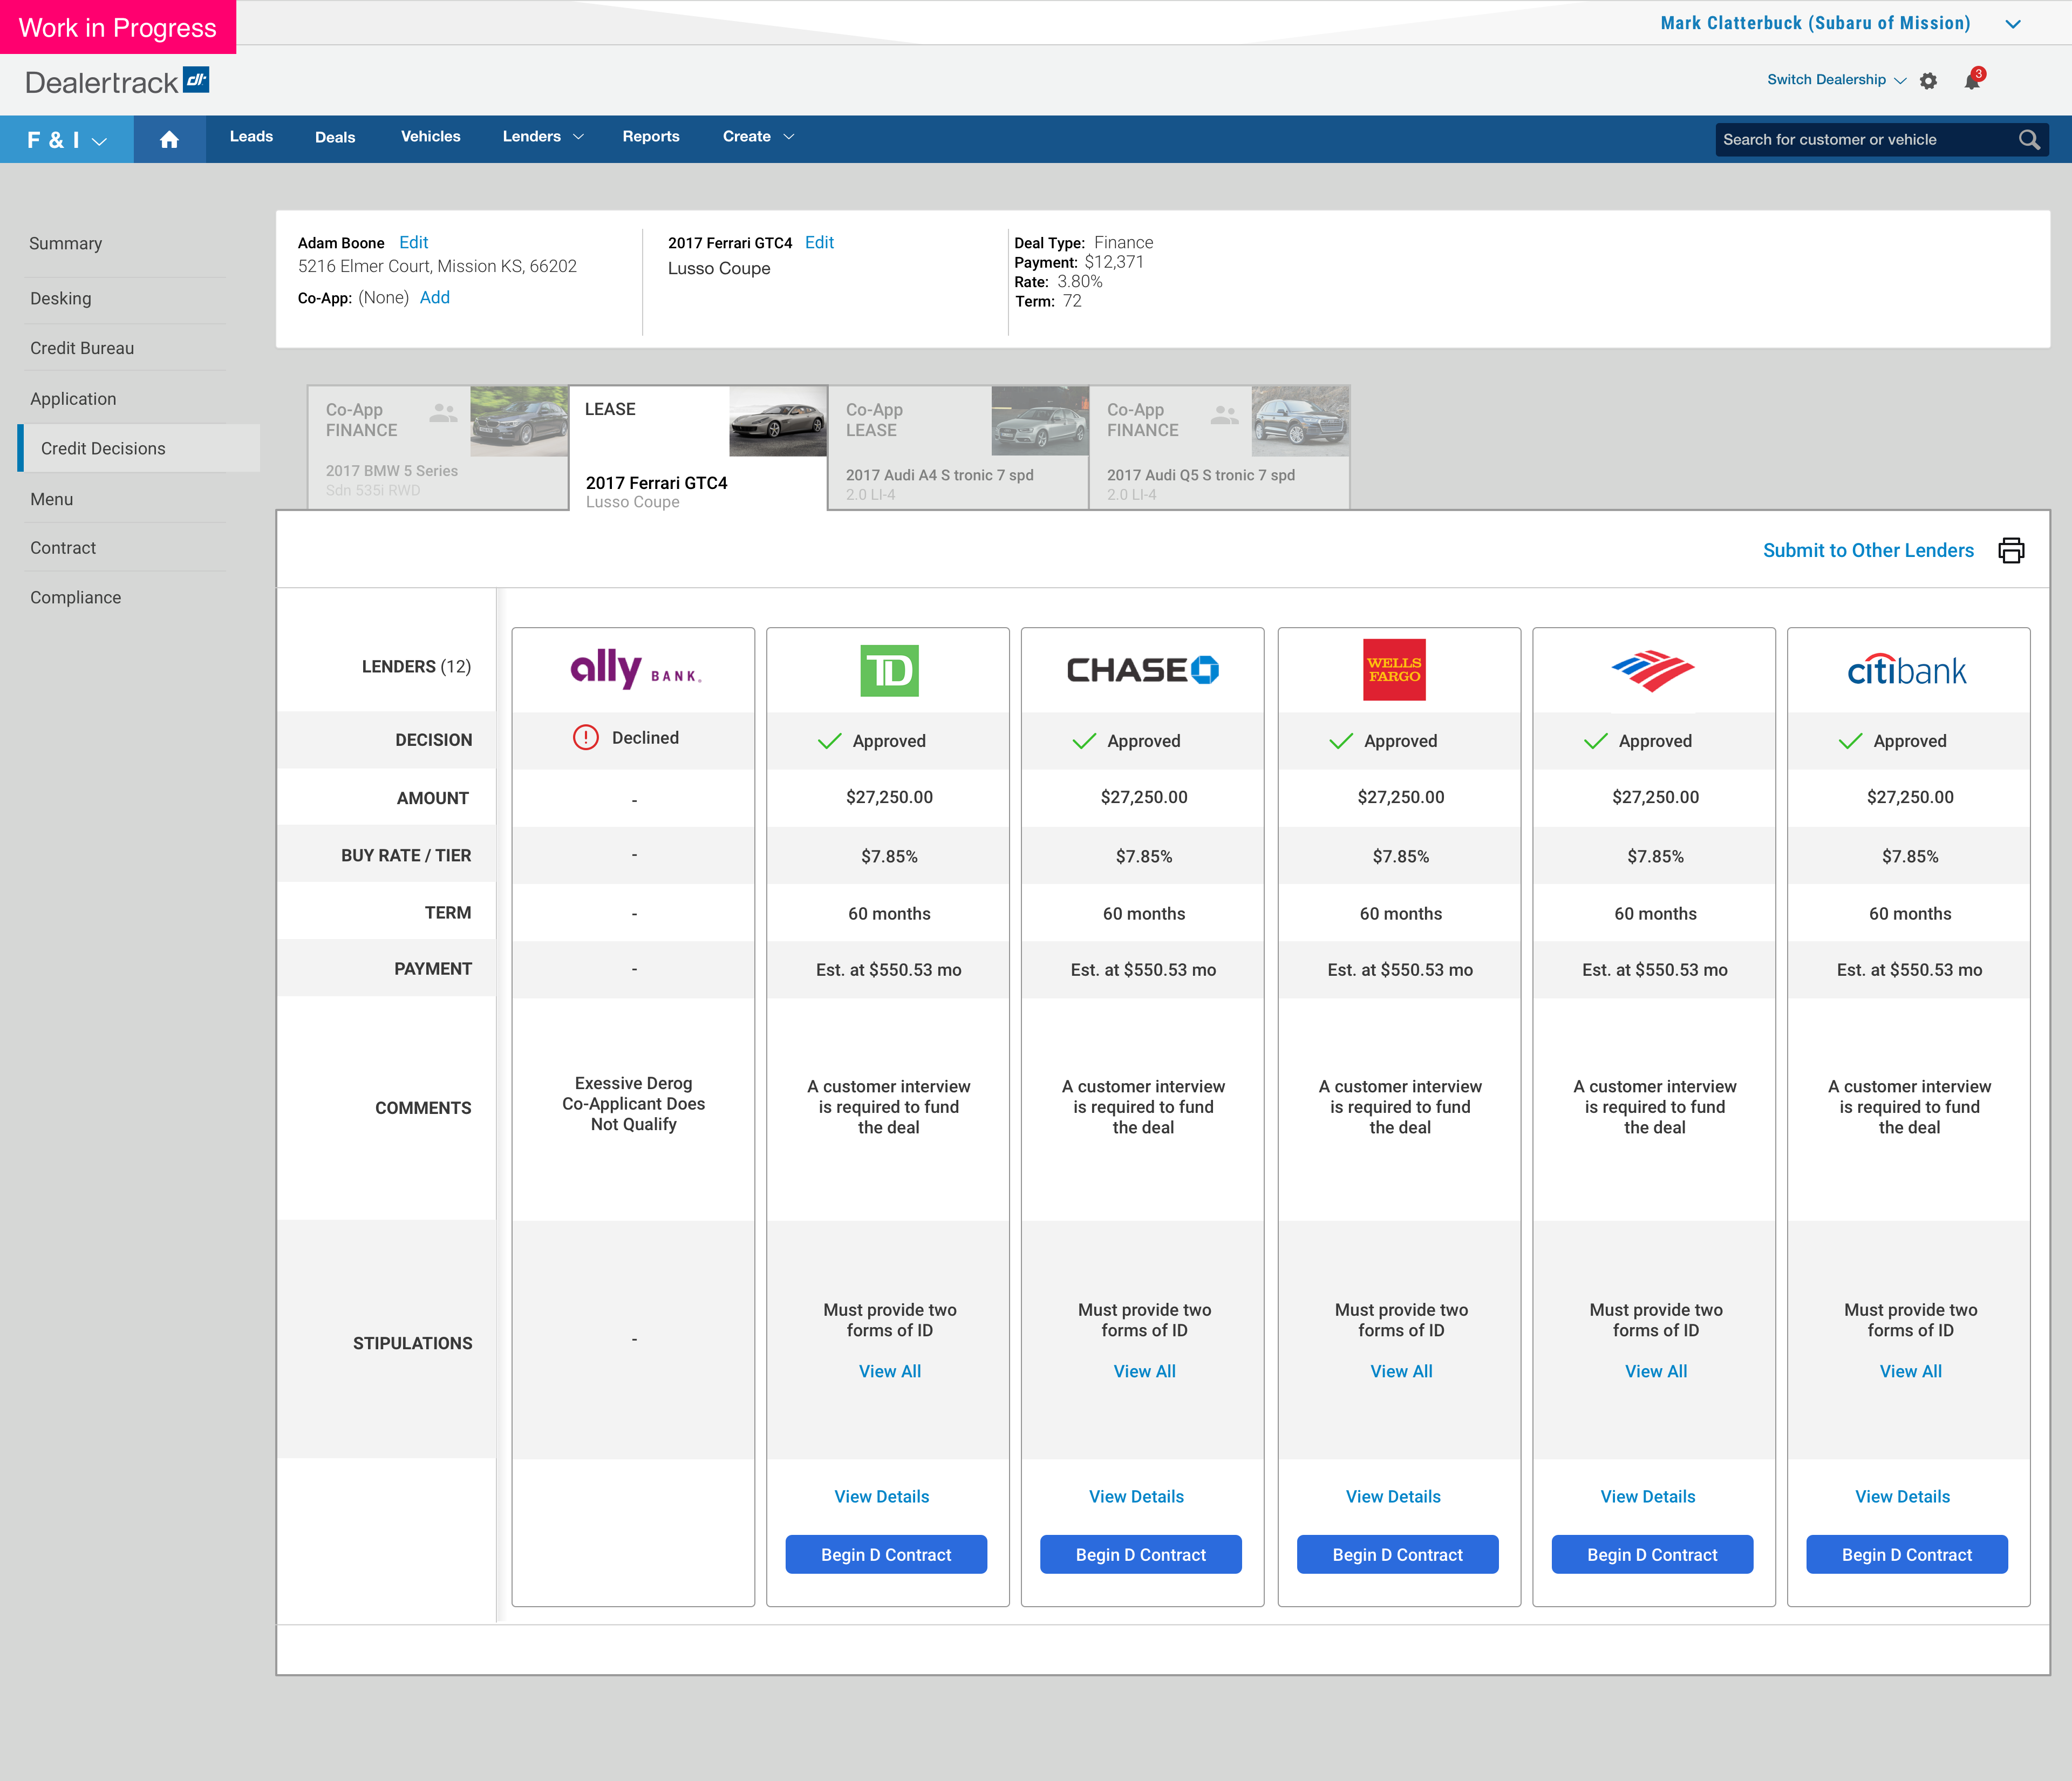
Task: Click Submit to Other Lenders
Action: coord(1868,551)
